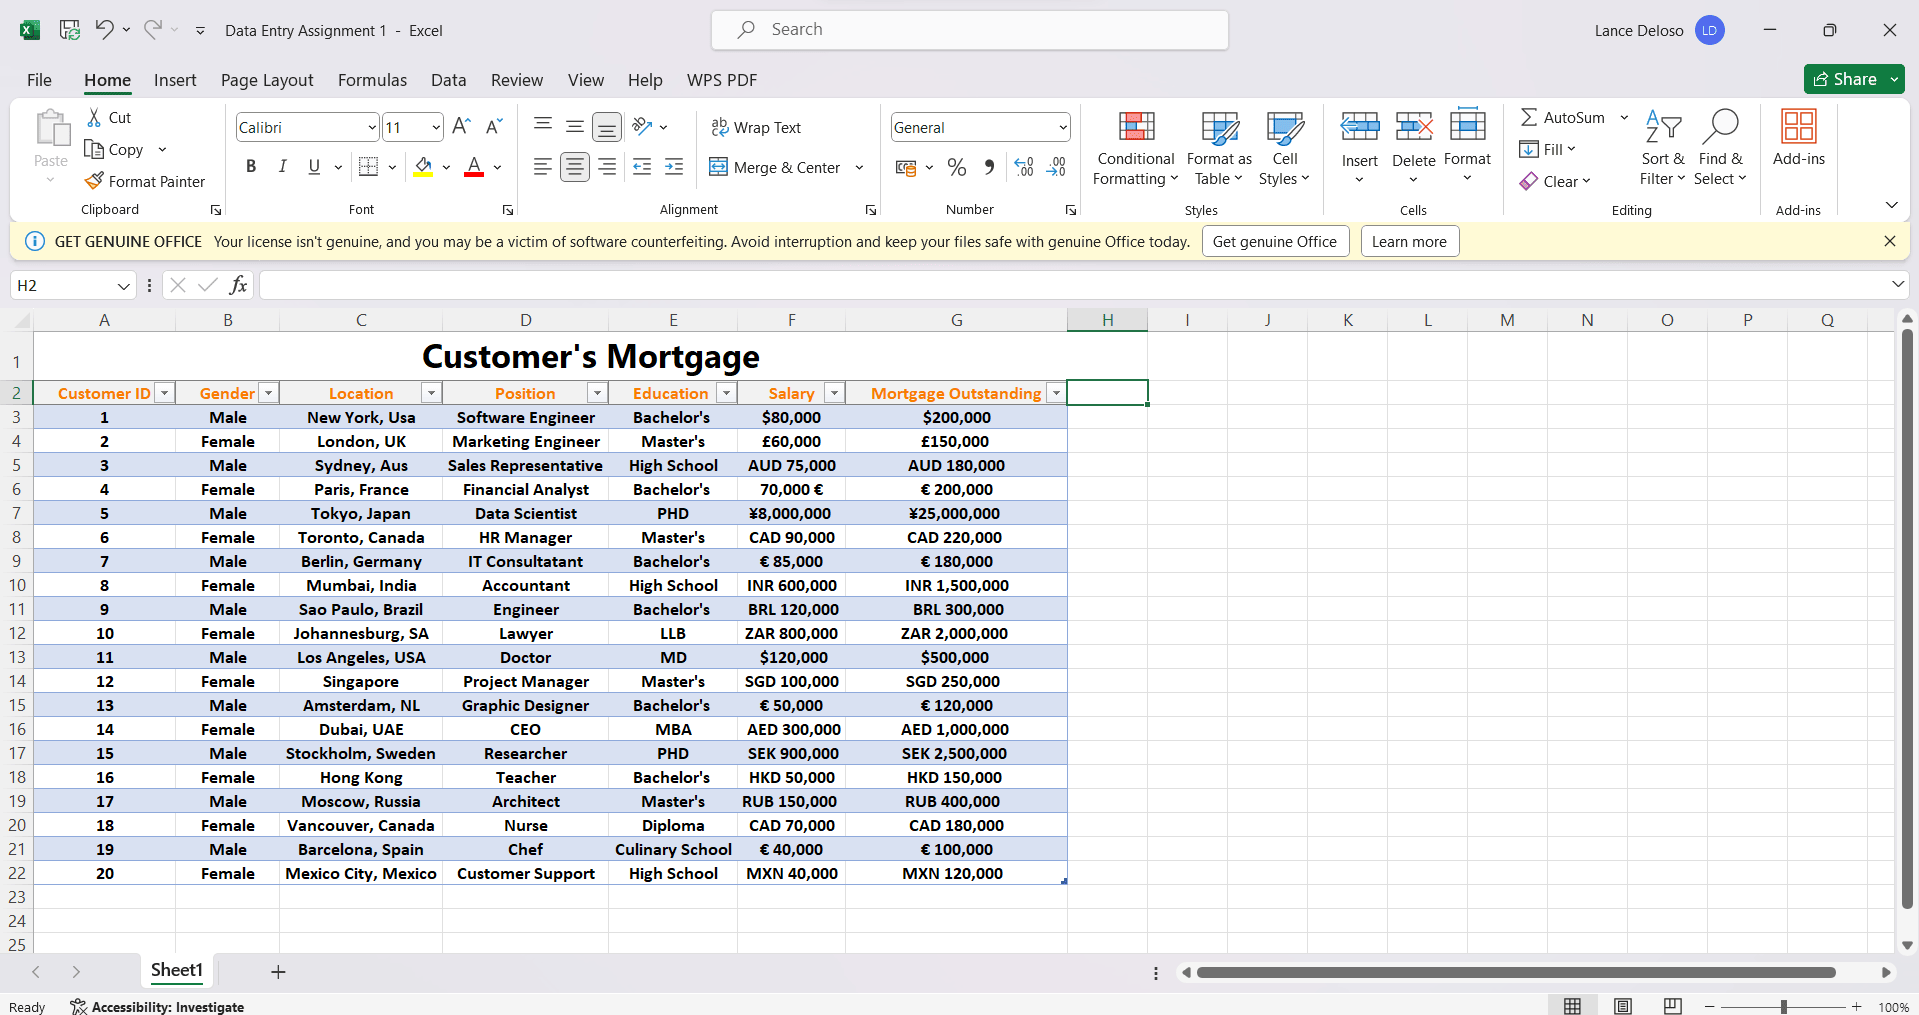Viewport: 1919px width, 1015px height.
Task: Open Format as Table gallery
Action: click(1219, 148)
